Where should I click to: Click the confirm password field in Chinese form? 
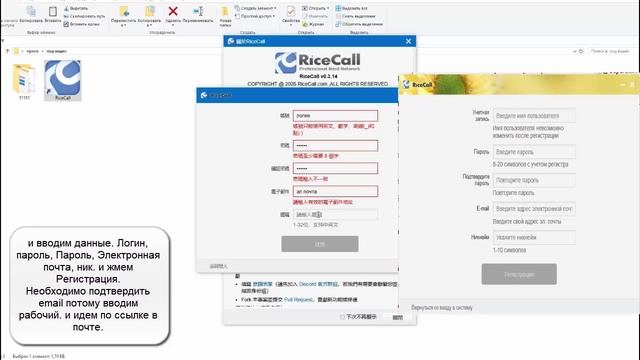335,169
